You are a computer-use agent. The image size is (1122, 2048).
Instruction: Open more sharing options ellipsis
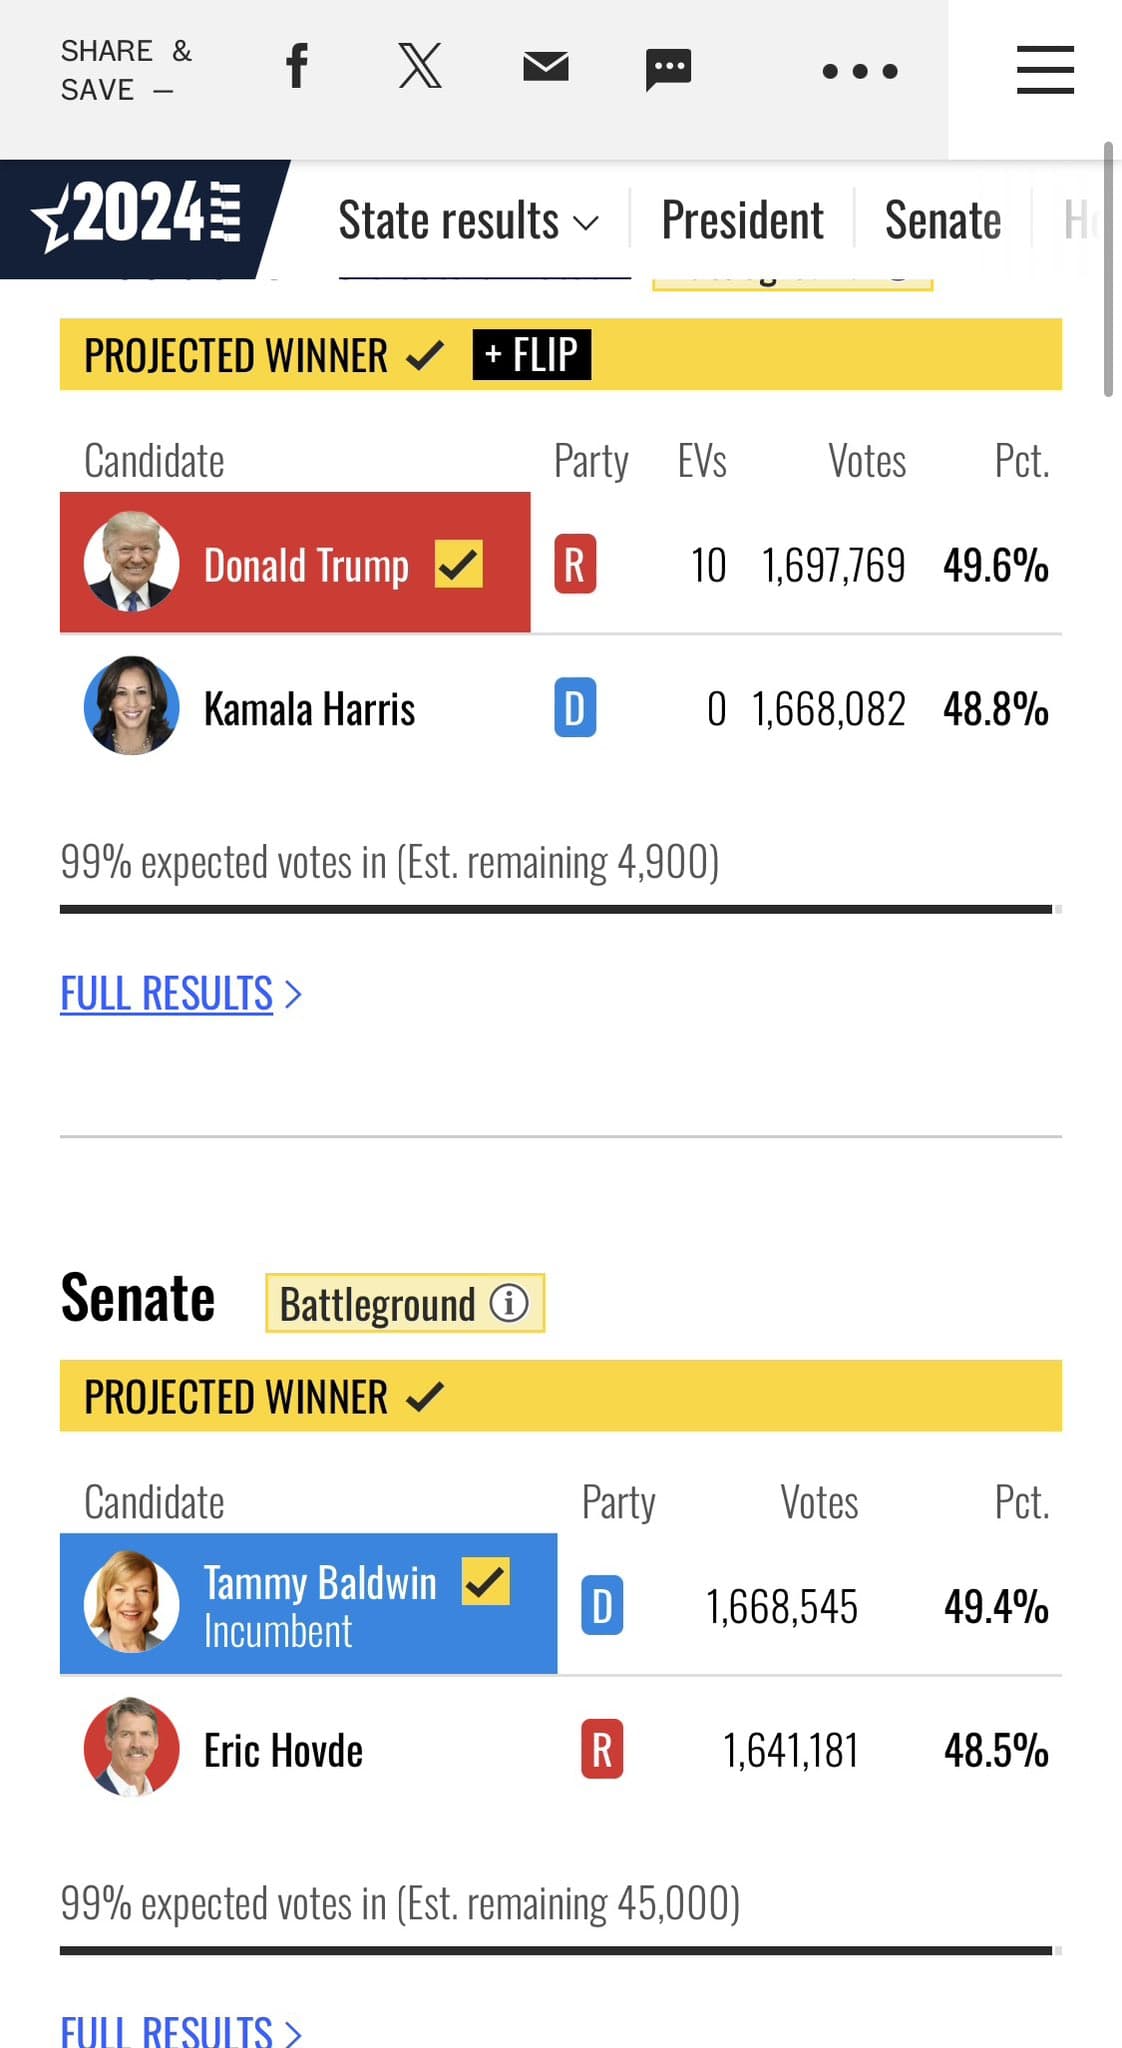click(x=860, y=71)
